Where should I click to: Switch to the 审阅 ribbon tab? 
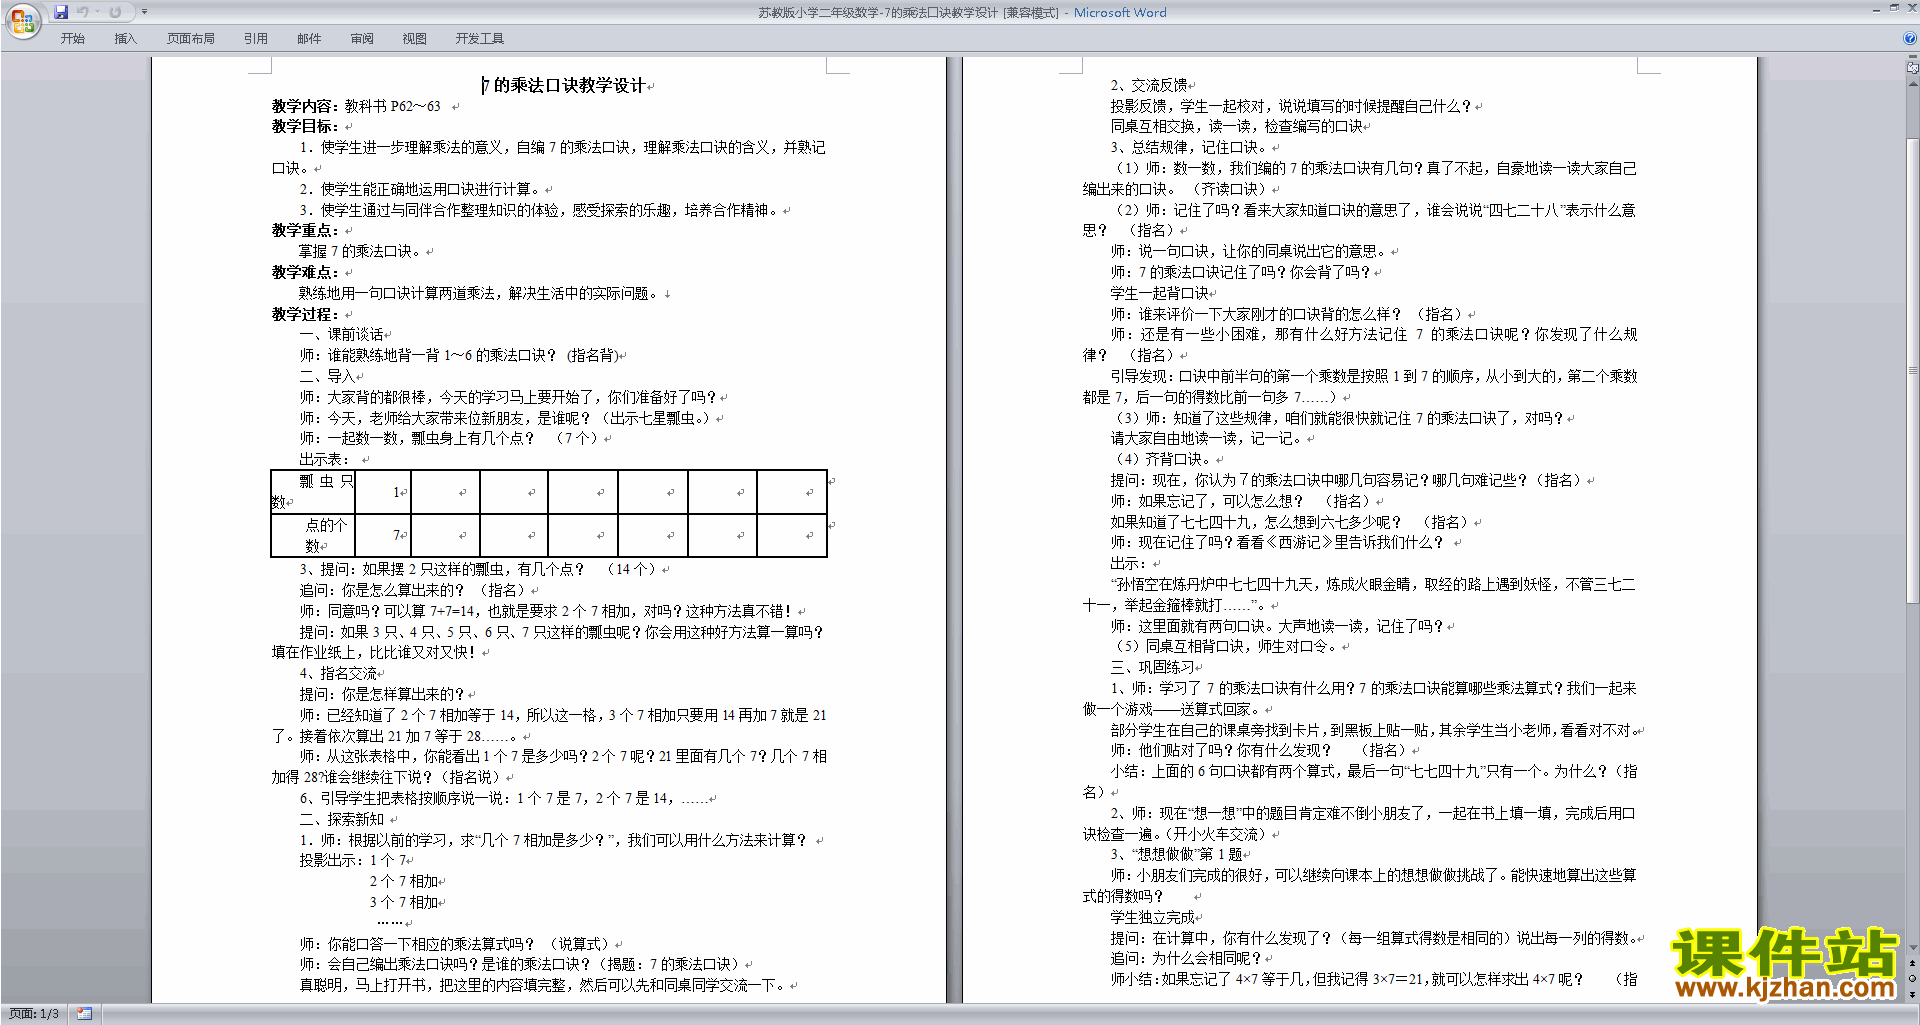[362, 39]
